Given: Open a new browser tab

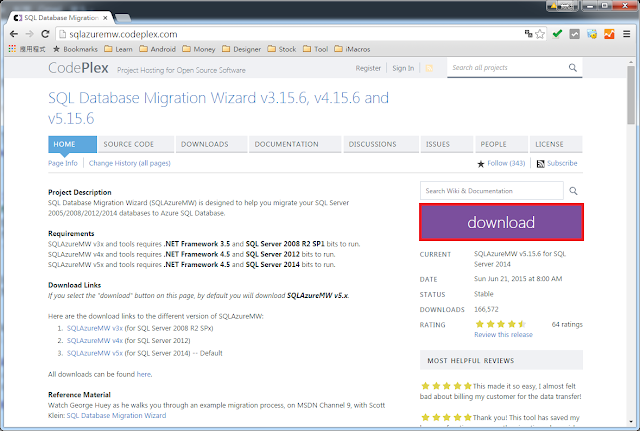Looking at the screenshot, I should pos(123,18).
